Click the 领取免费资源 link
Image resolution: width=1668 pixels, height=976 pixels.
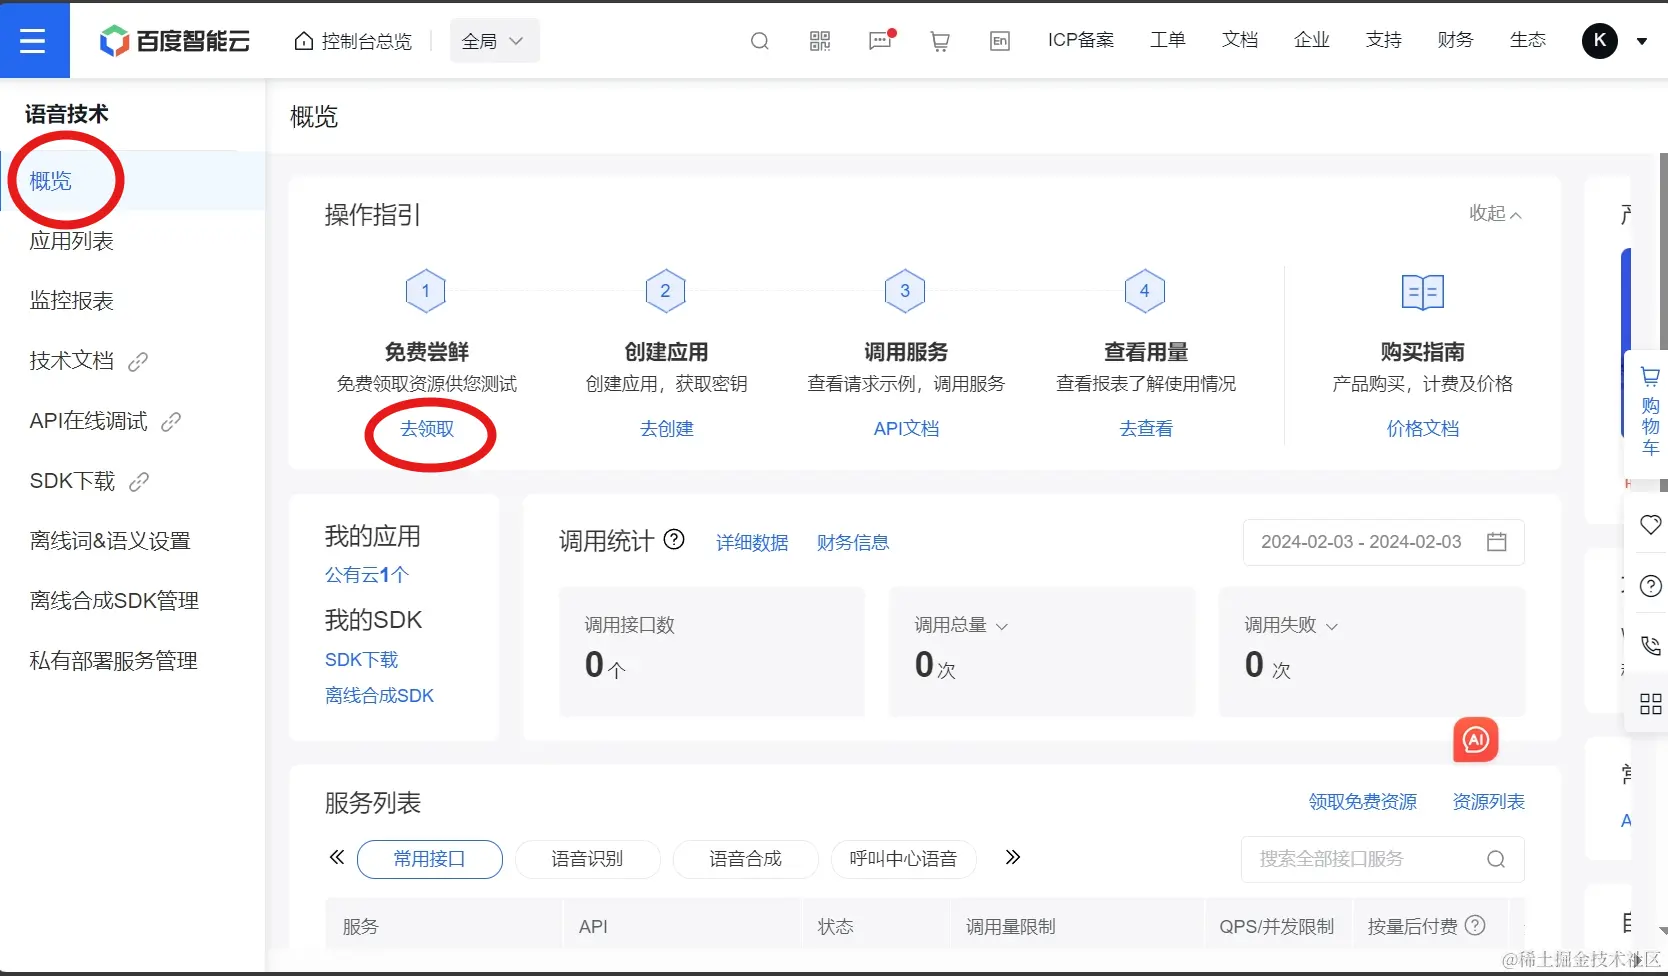coord(1363,801)
